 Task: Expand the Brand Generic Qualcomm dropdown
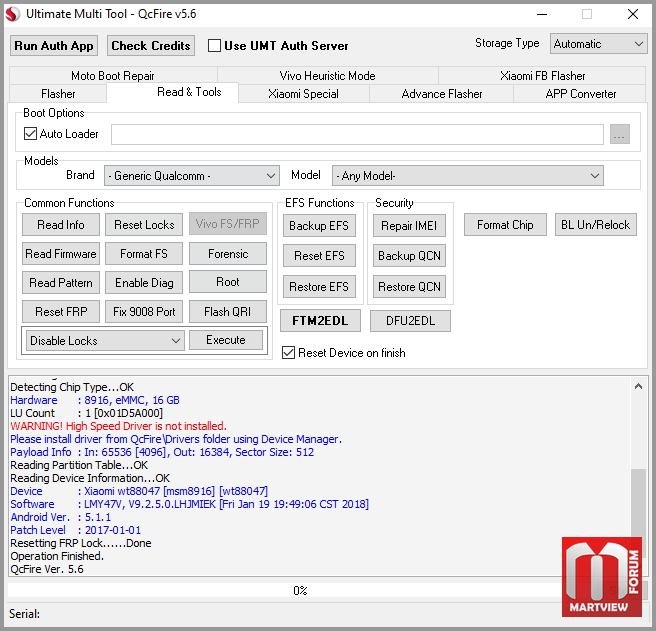[192, 176]
